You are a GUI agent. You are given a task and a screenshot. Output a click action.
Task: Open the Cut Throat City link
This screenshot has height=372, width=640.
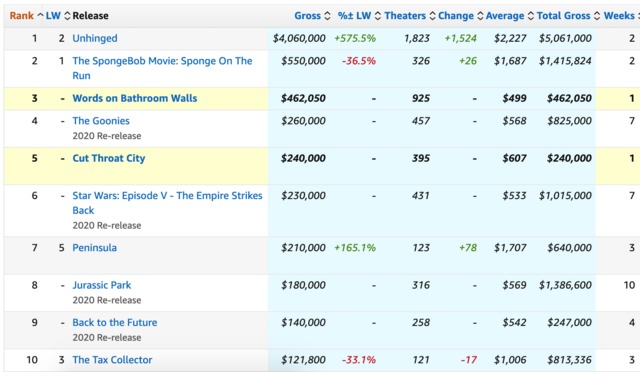(109, 158)
